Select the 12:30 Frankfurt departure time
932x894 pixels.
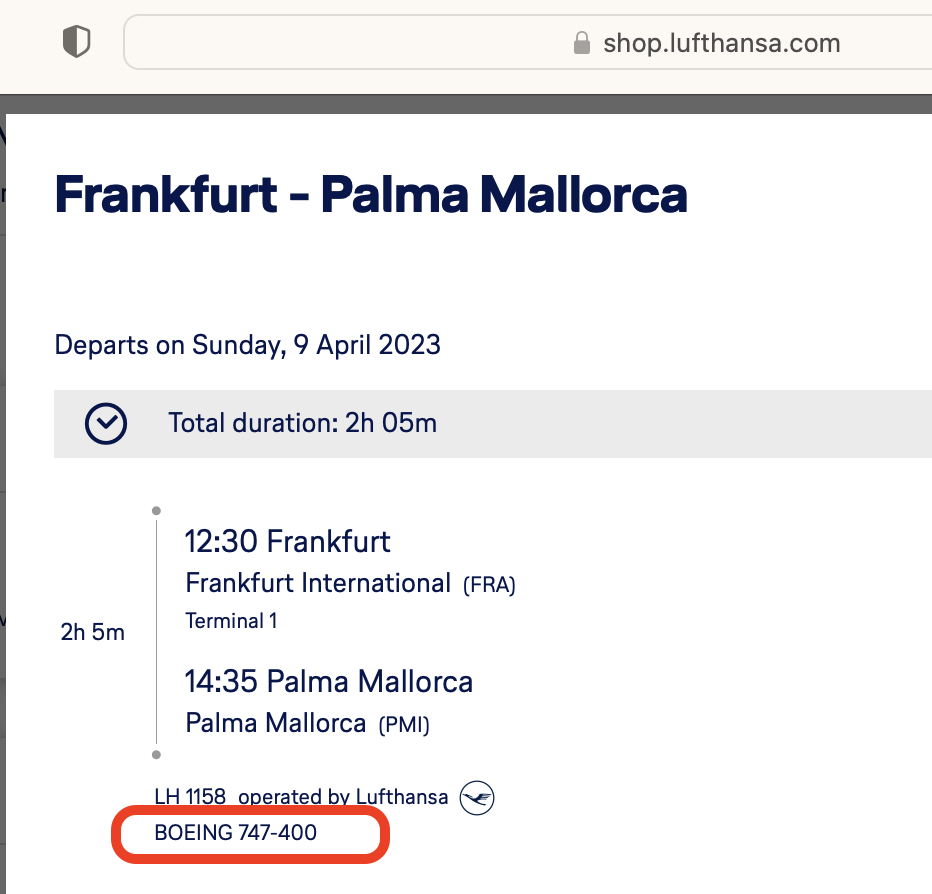[x=287, y=542]
